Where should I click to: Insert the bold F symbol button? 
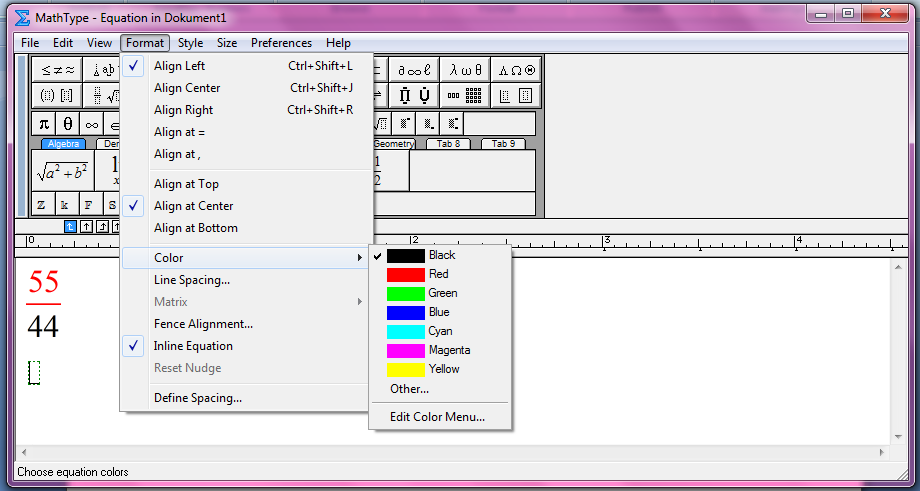click(x=92, y=204)
